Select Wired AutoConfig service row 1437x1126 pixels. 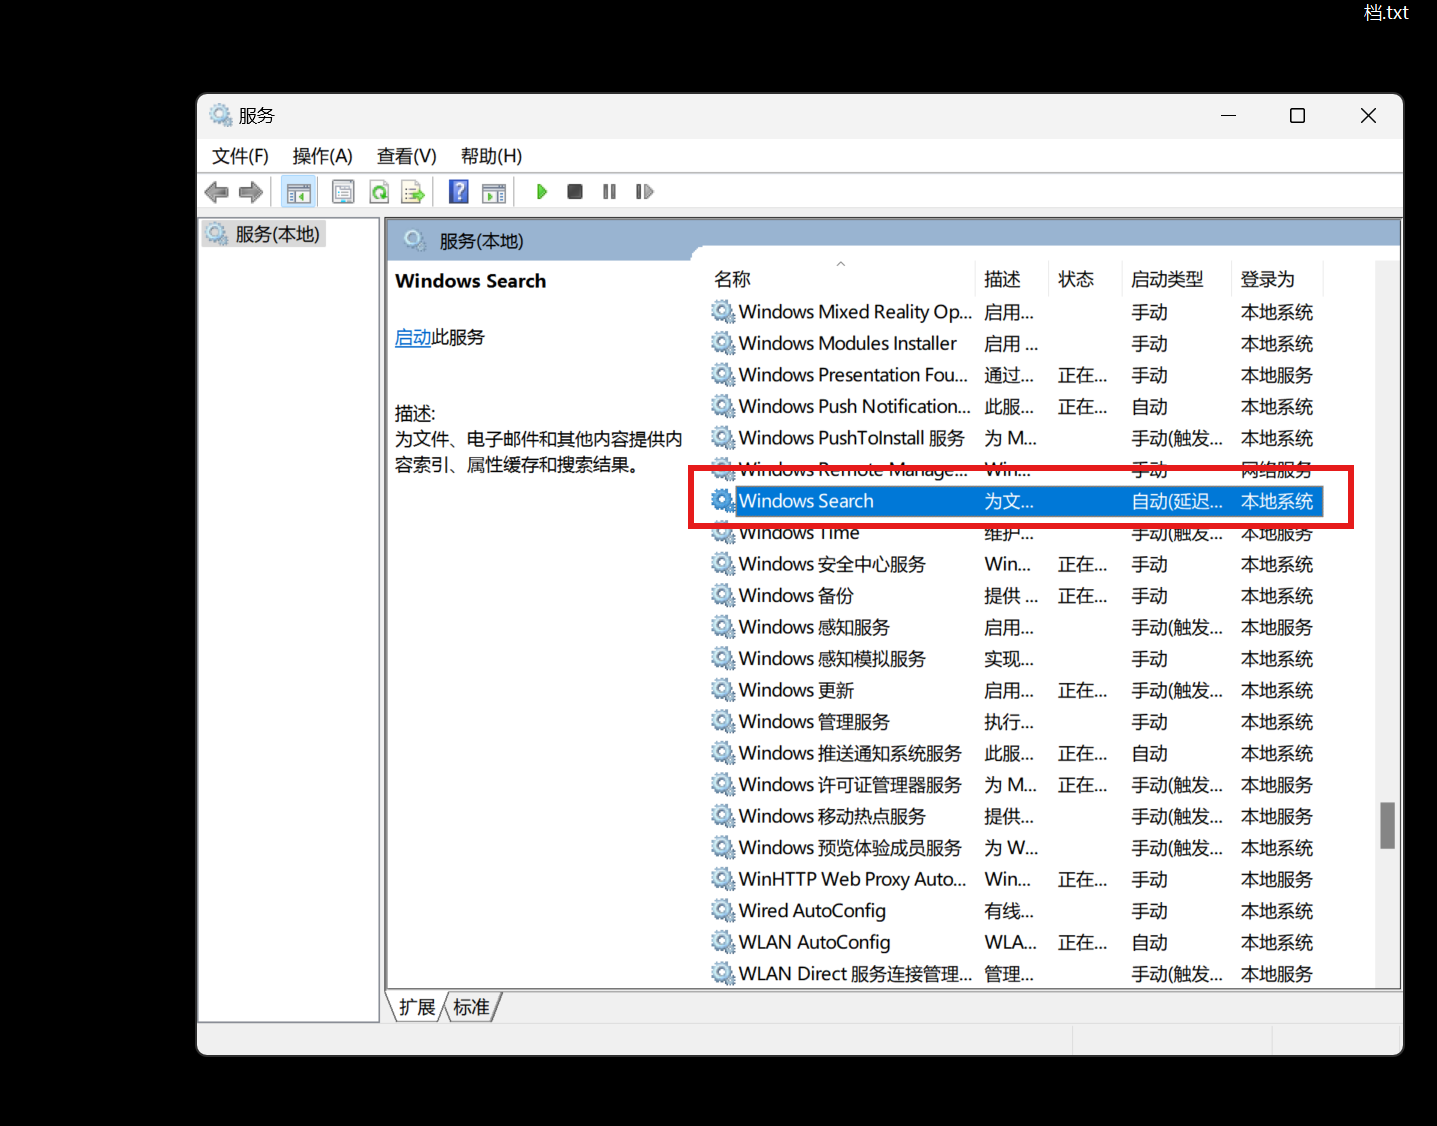point(1015,911)
